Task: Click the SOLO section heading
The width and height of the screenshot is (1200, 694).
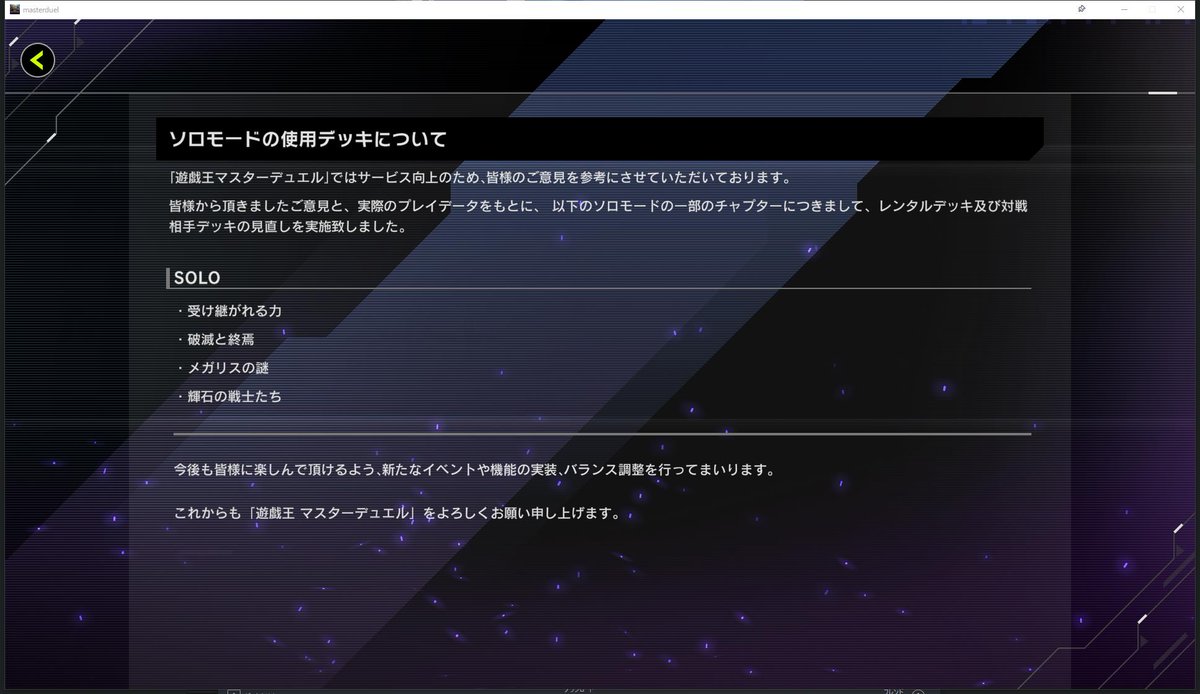Action: point(196,277)
